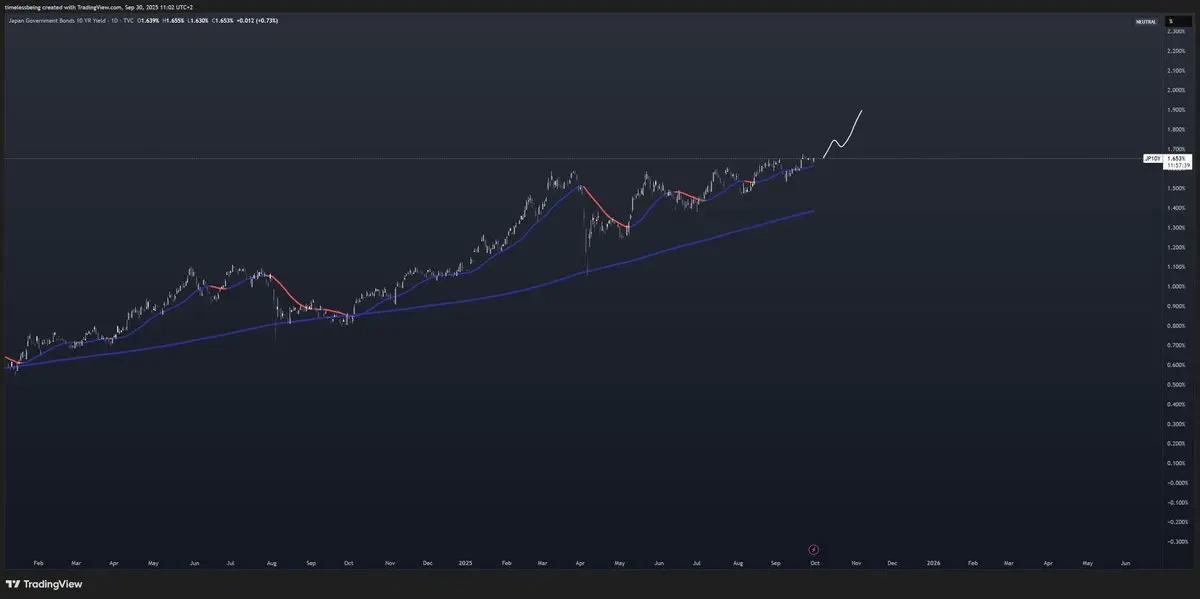Click the NEUTRAL badge above the chart
1200x599 pixels.
pos(1146,22)
